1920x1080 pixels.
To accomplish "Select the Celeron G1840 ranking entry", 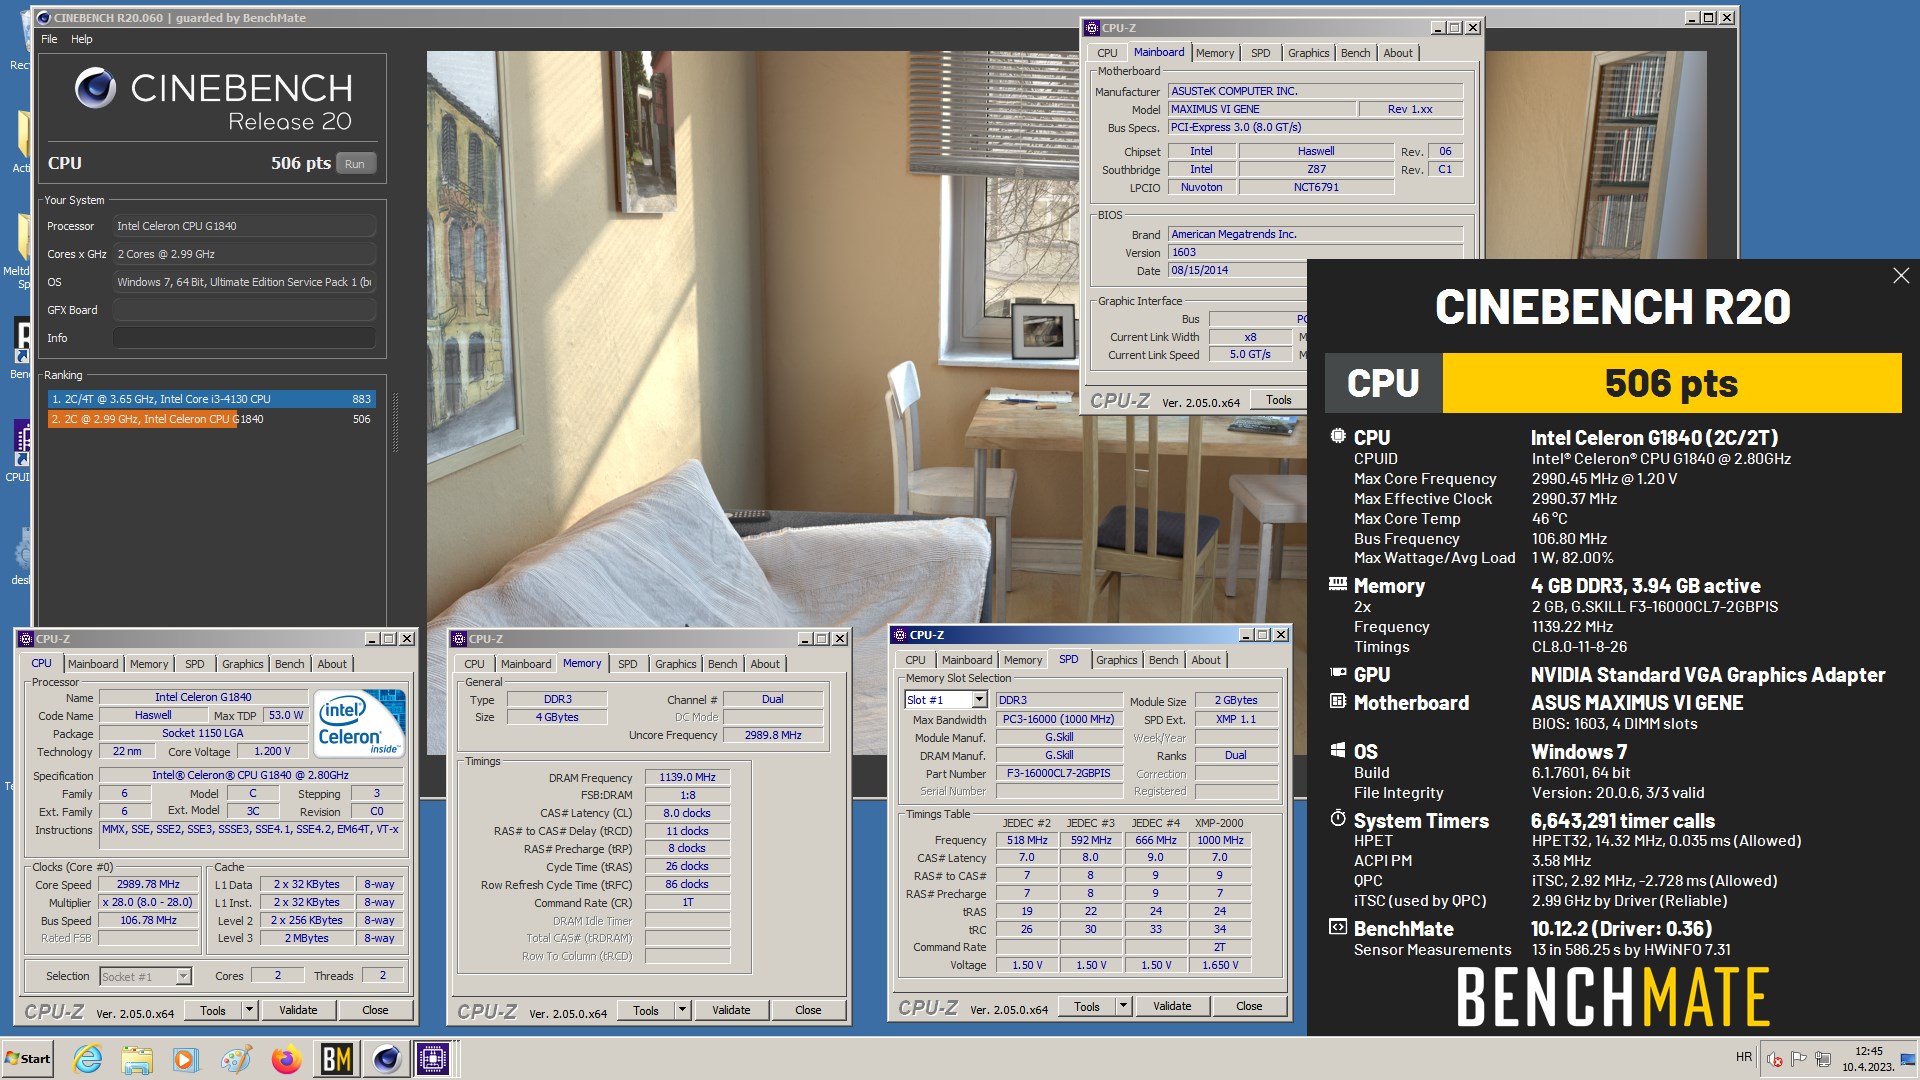I will pyautogui.click(x=212, y=419).
